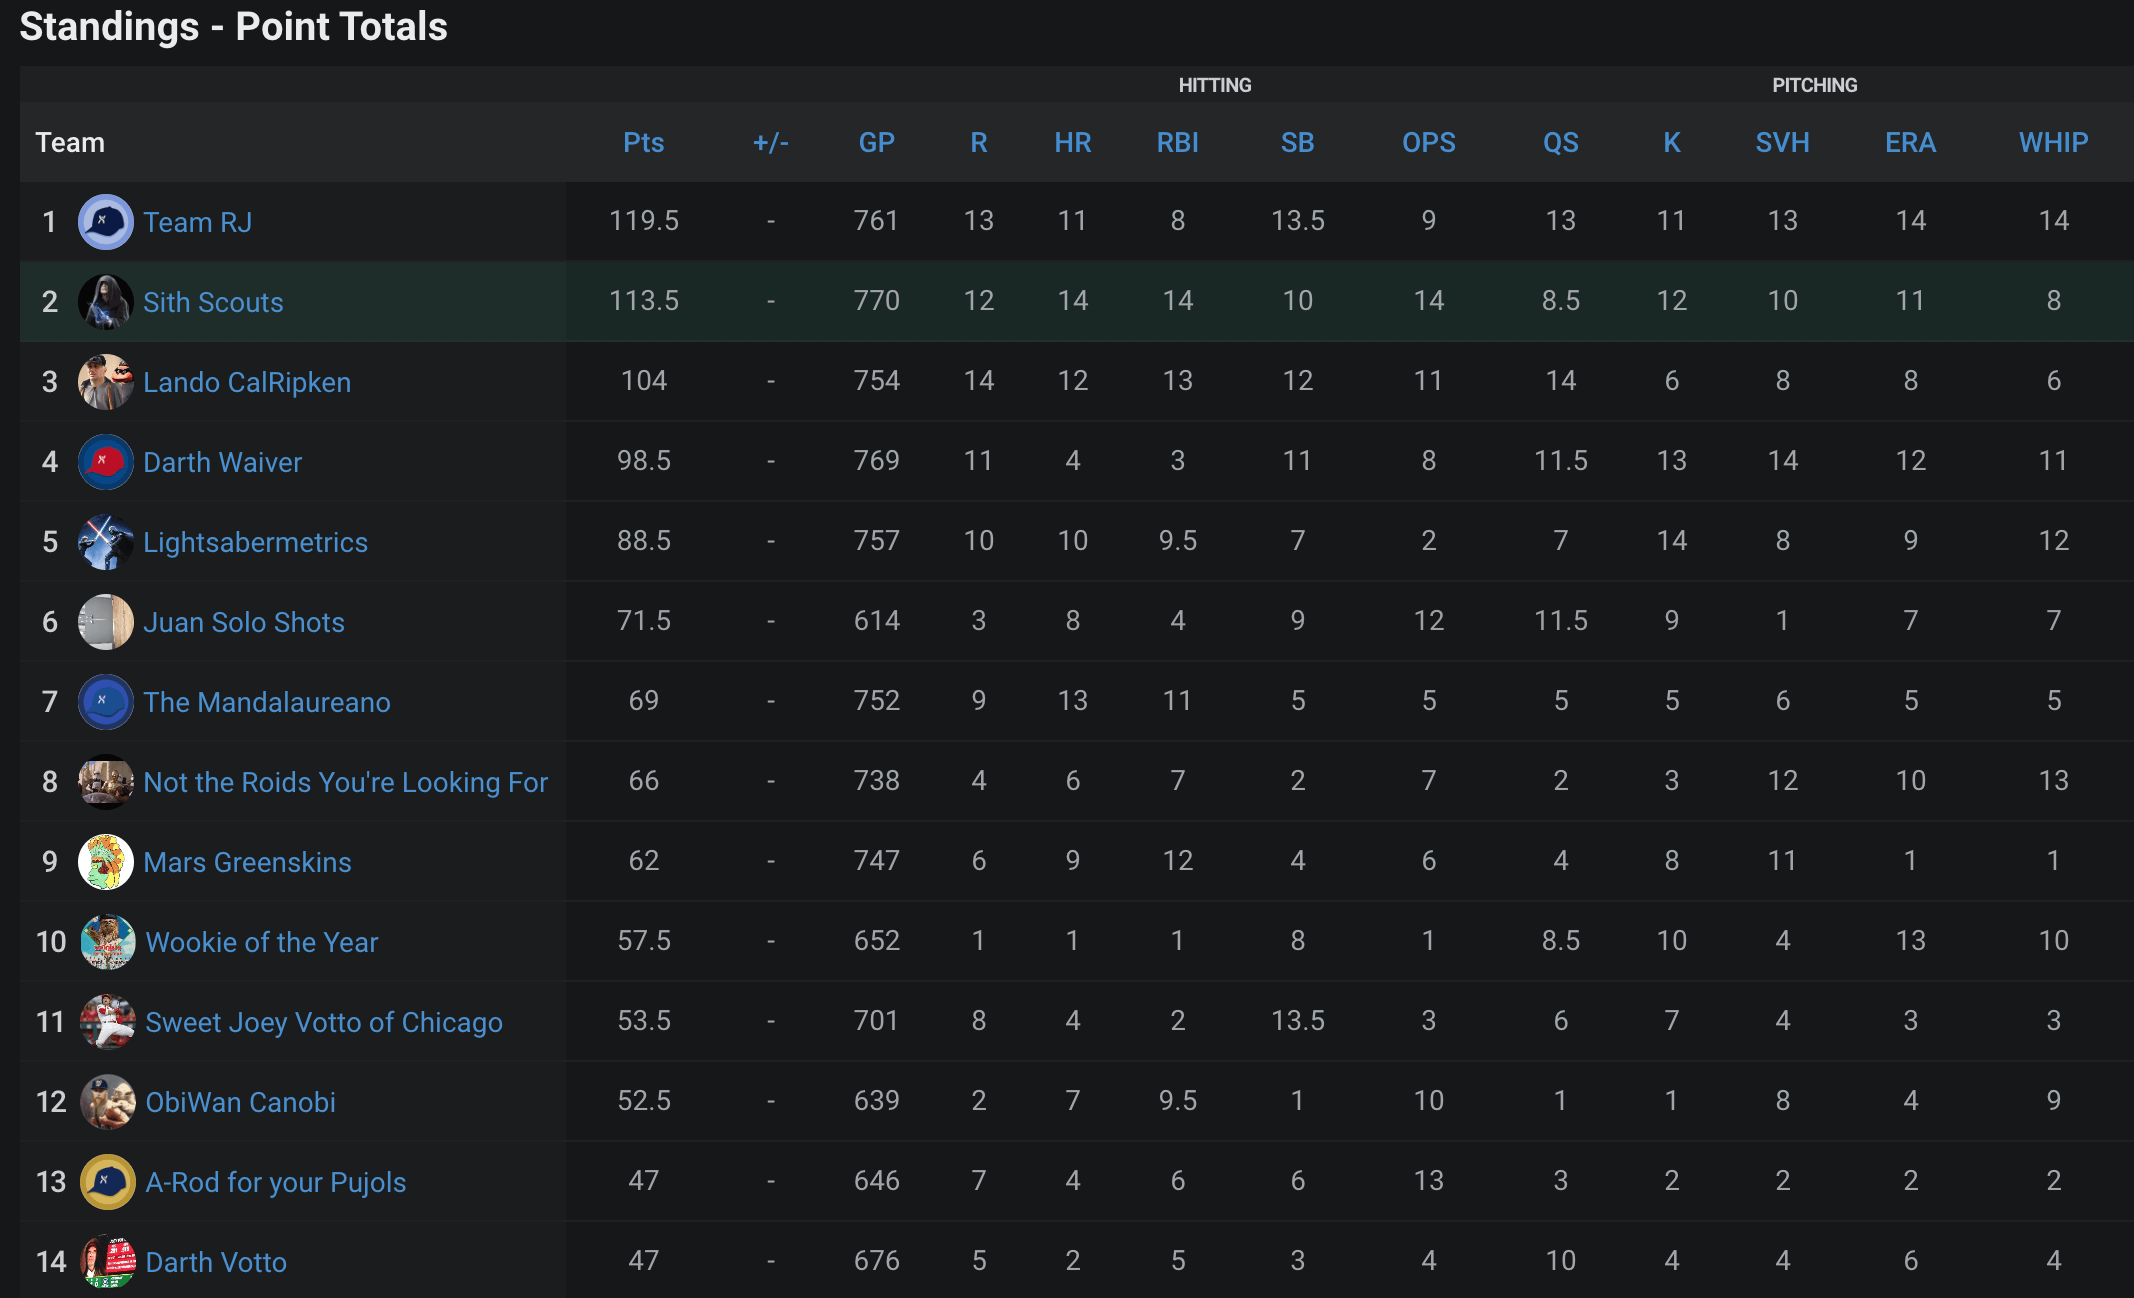Click Lightsabermetrics' lightsaber avatar icon

coord(106,542)
